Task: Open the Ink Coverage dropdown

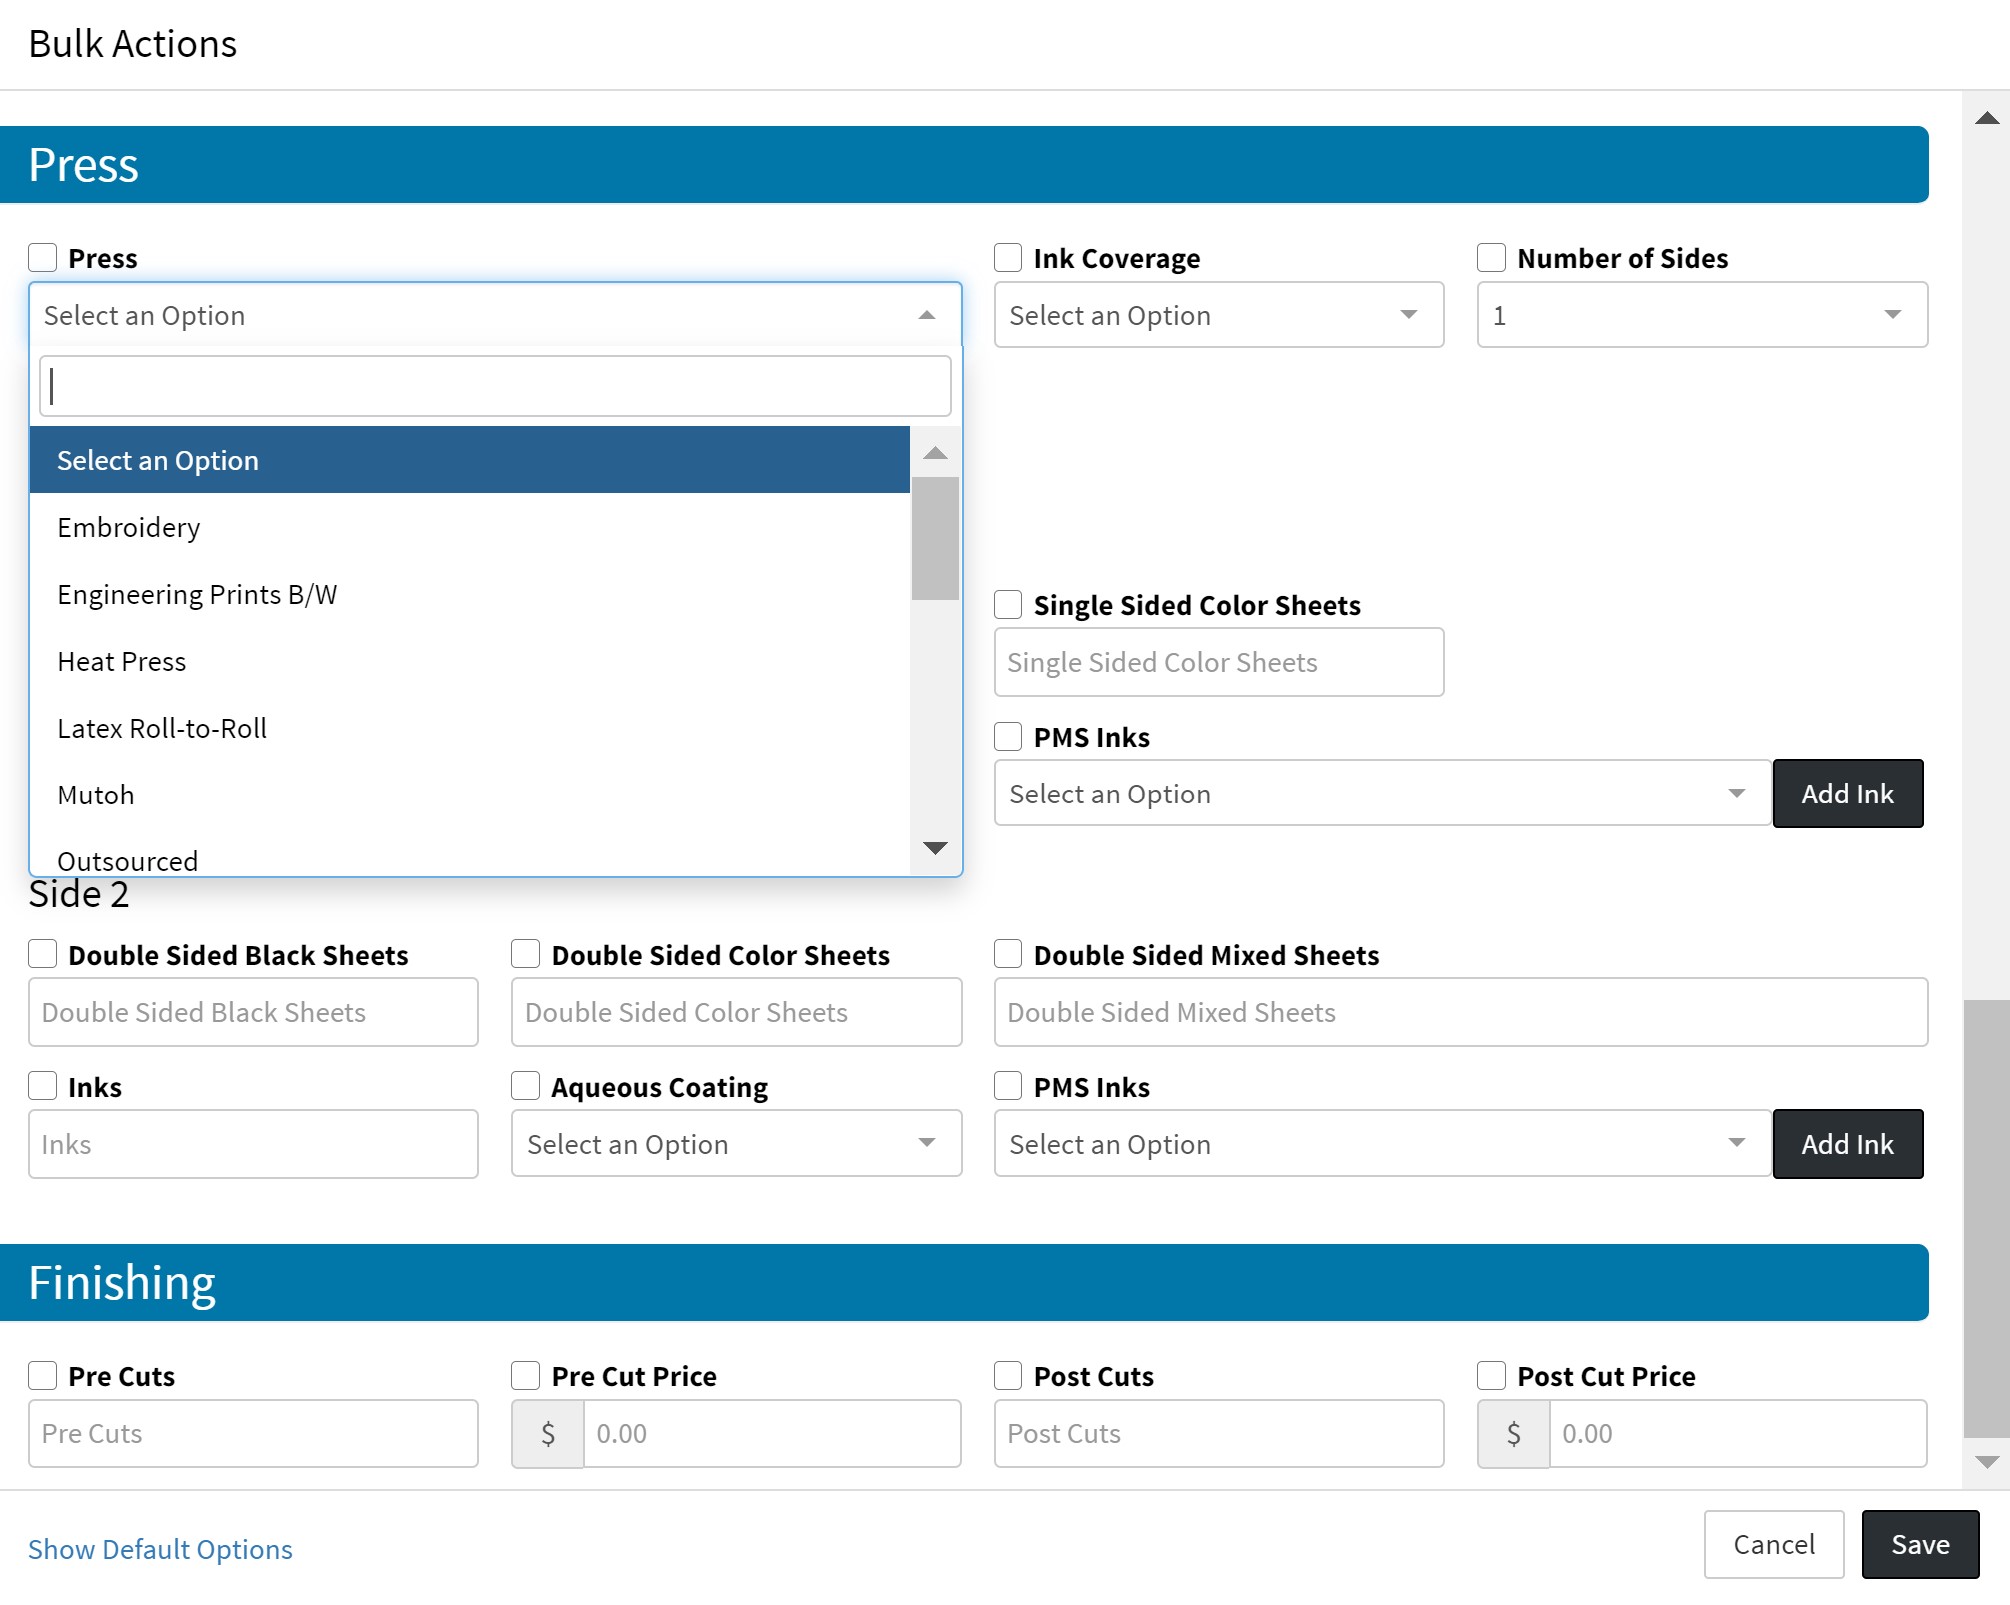Action: click(1218, 315)
